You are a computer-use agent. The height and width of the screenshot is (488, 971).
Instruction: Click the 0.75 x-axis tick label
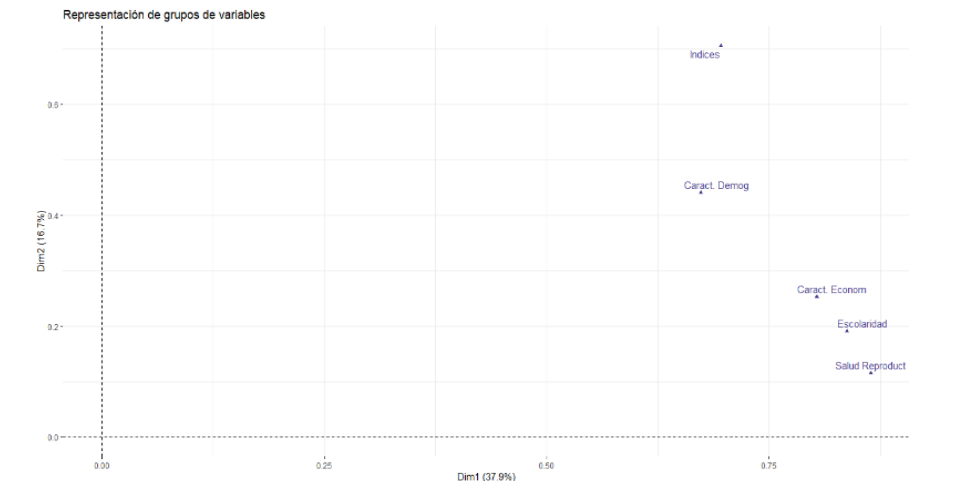[x=768, y=465]
